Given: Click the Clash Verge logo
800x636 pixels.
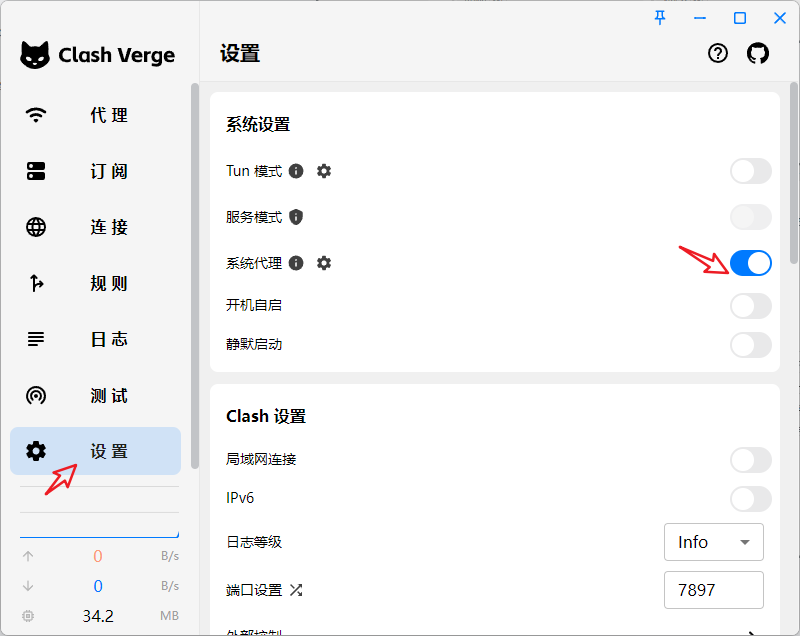Looking at the screenshot, I should 35,55.
